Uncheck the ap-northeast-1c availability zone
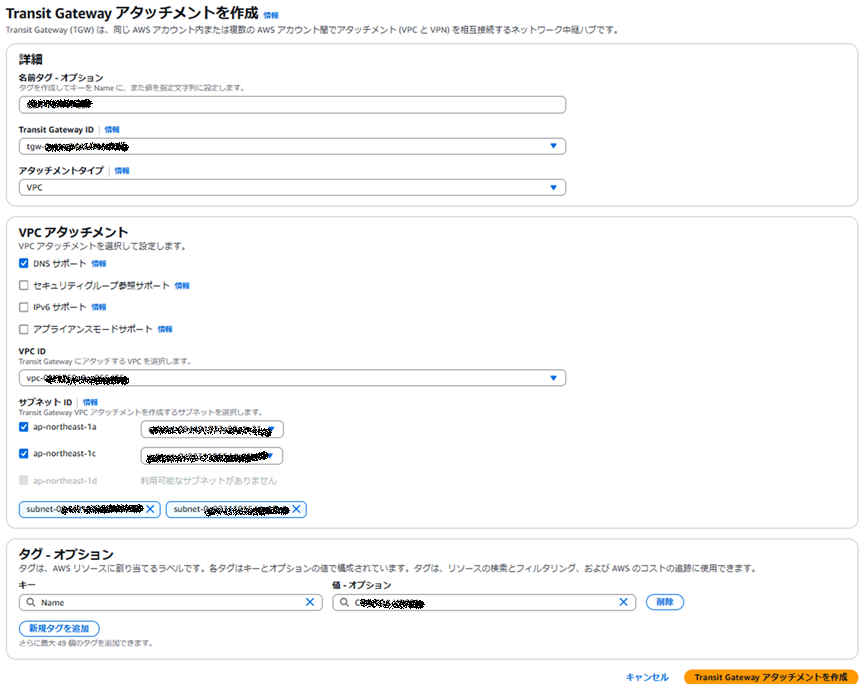The image size is (866, 684). pyautogui.click(x=24, y=453)
